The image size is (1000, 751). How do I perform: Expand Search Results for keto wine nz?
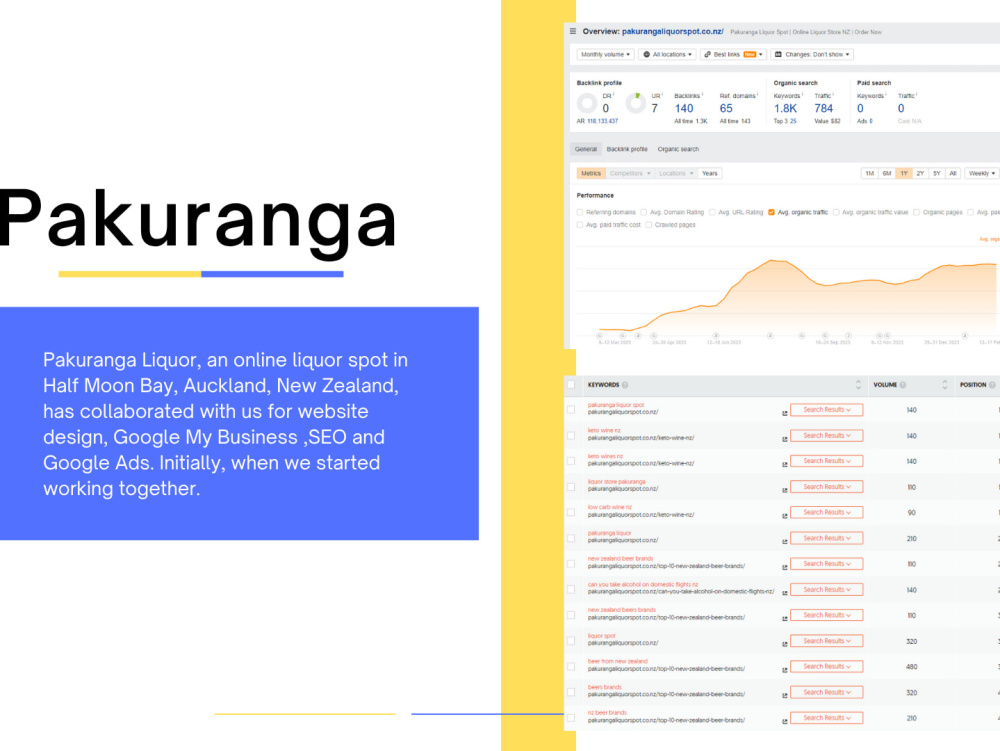point(827,435)
